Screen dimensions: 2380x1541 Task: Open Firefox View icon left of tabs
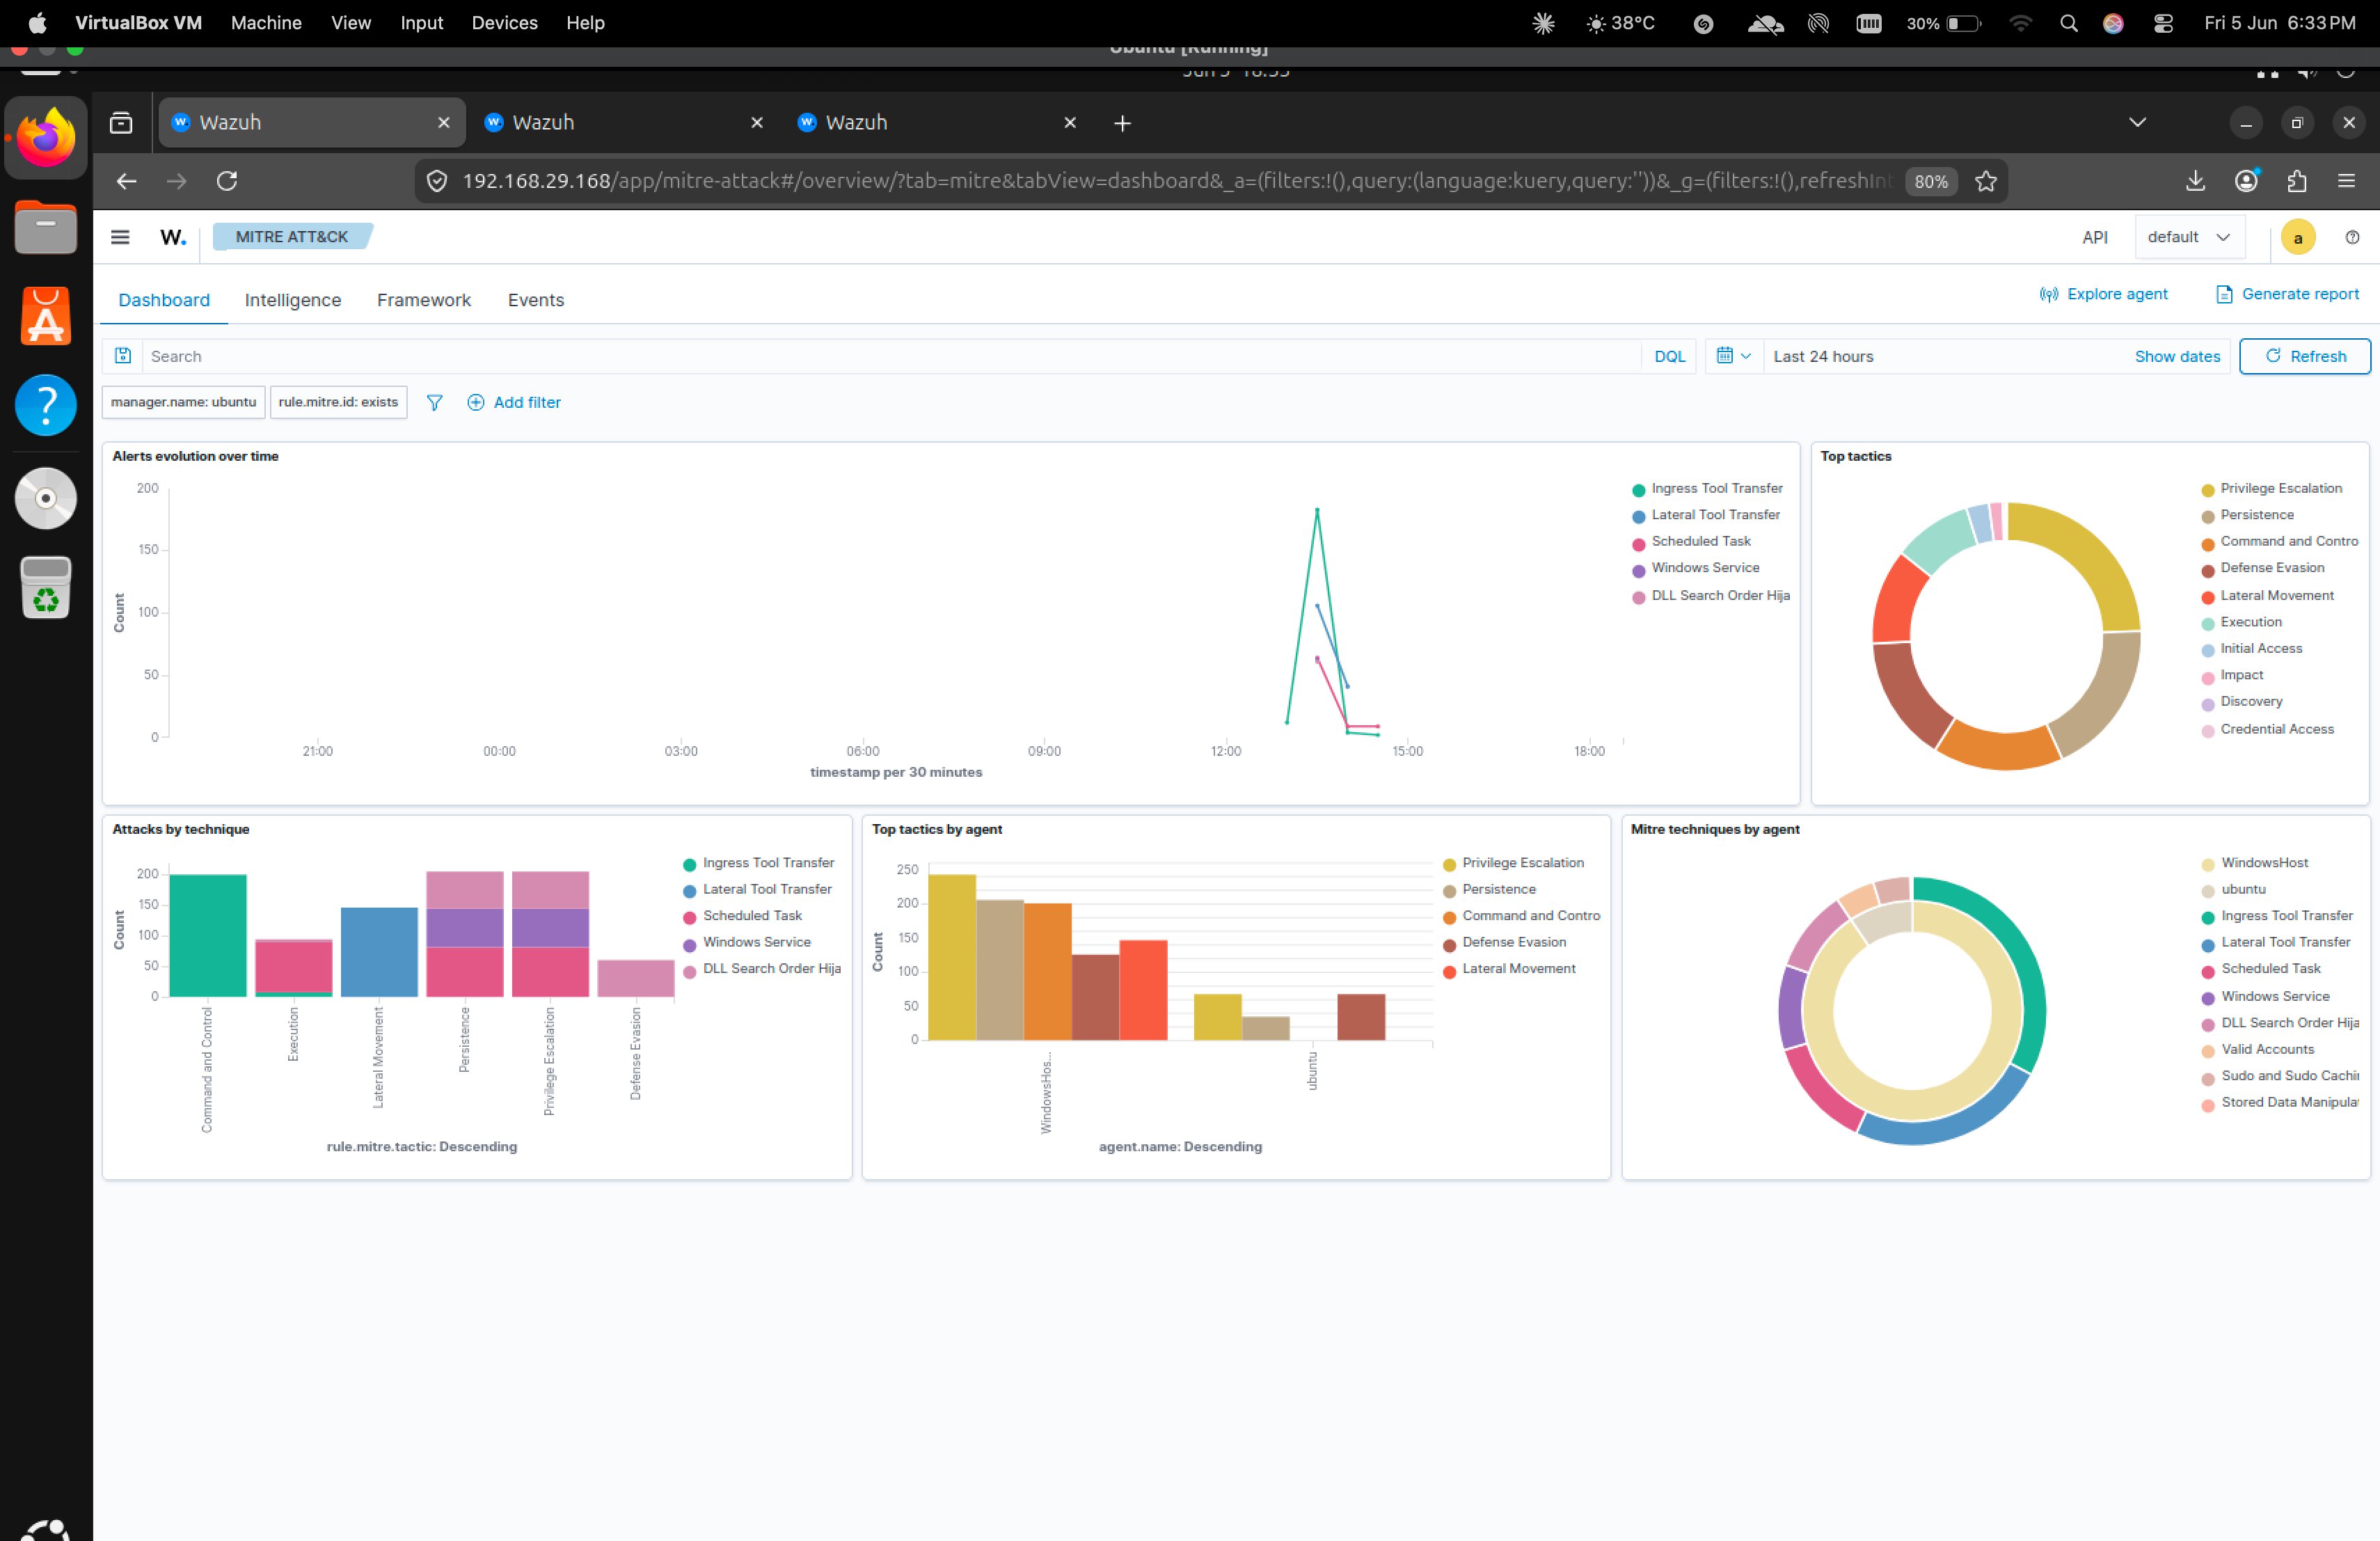(121, 123)
